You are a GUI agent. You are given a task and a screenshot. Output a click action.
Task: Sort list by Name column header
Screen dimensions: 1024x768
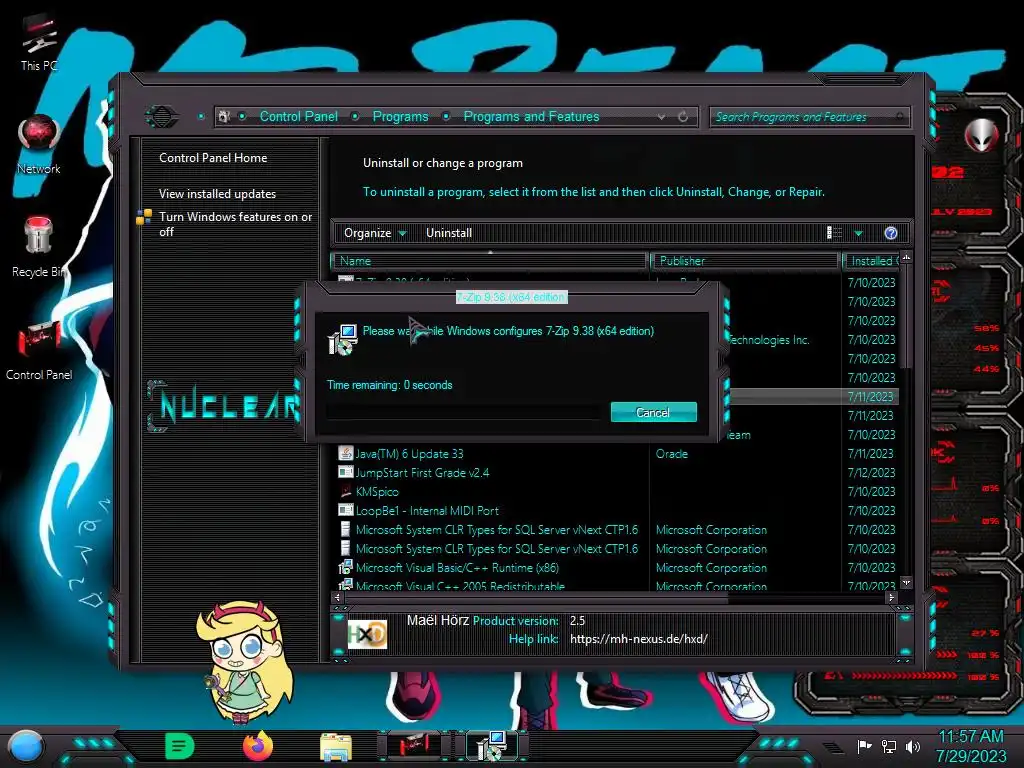point(490,261)
